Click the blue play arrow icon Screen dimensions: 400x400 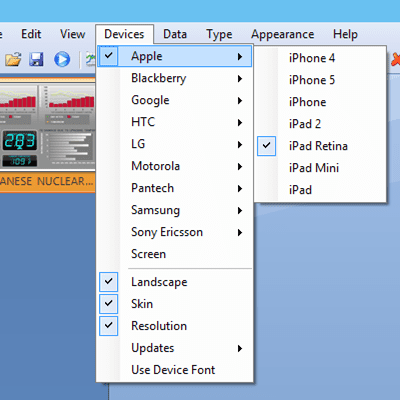62,59
